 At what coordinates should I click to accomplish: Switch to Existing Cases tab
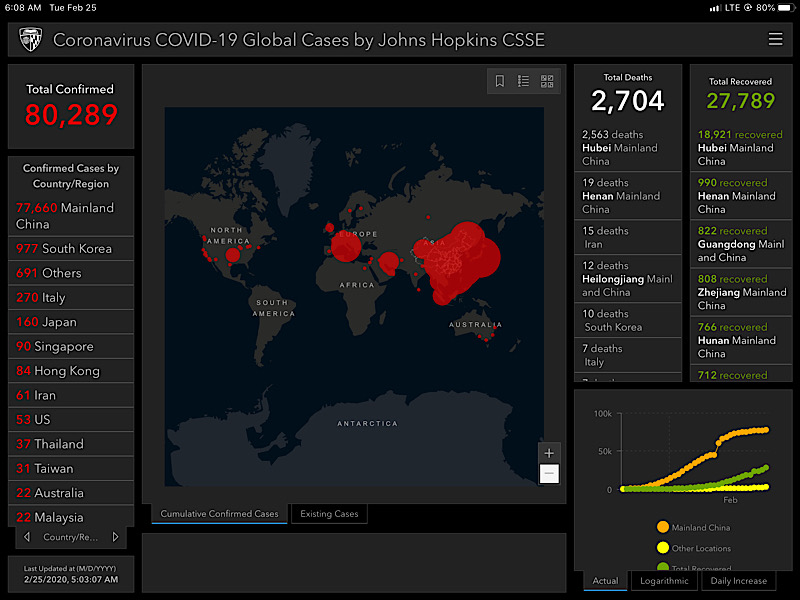329,514
